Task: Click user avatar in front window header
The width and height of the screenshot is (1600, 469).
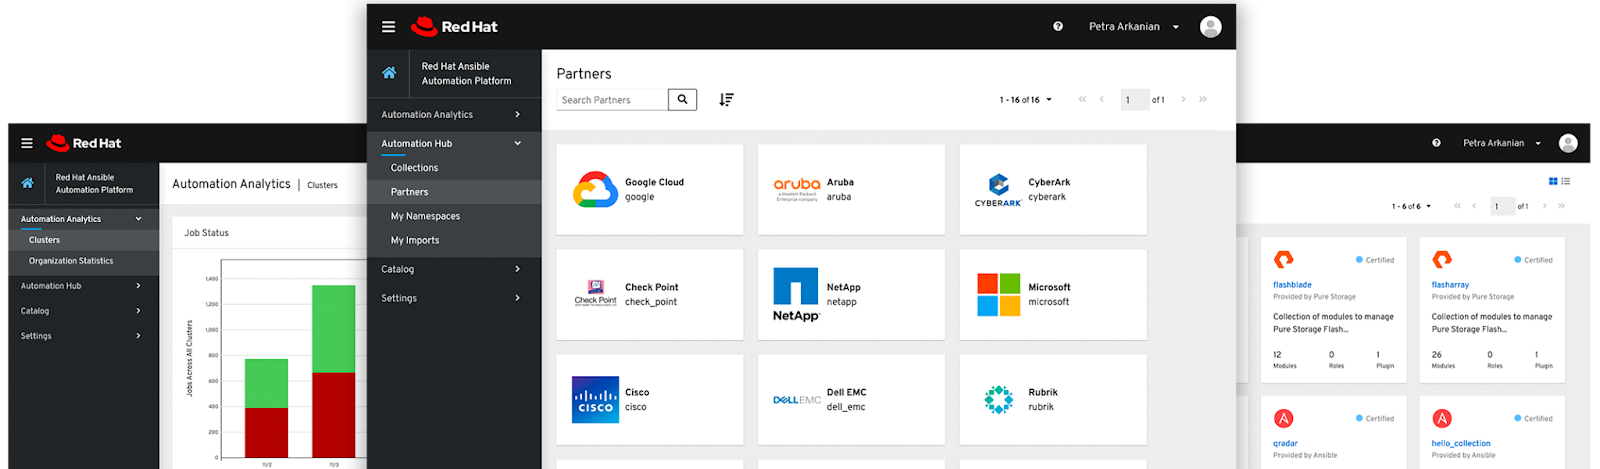Action: (1210, 27)
